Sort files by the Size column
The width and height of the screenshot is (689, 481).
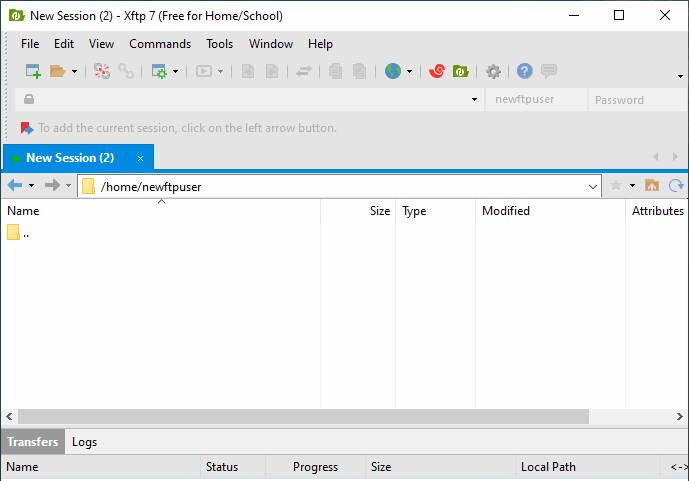358,211
